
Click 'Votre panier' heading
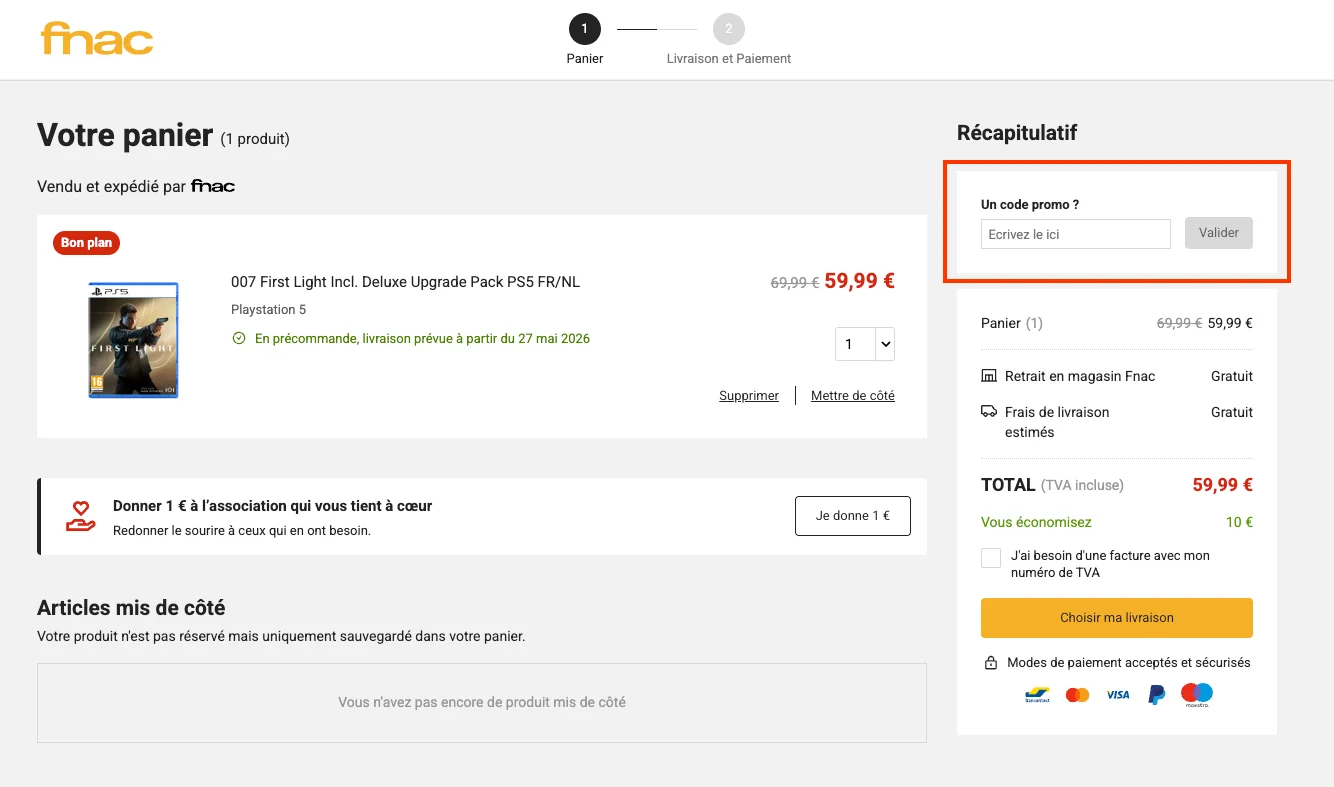coord(125,135)
